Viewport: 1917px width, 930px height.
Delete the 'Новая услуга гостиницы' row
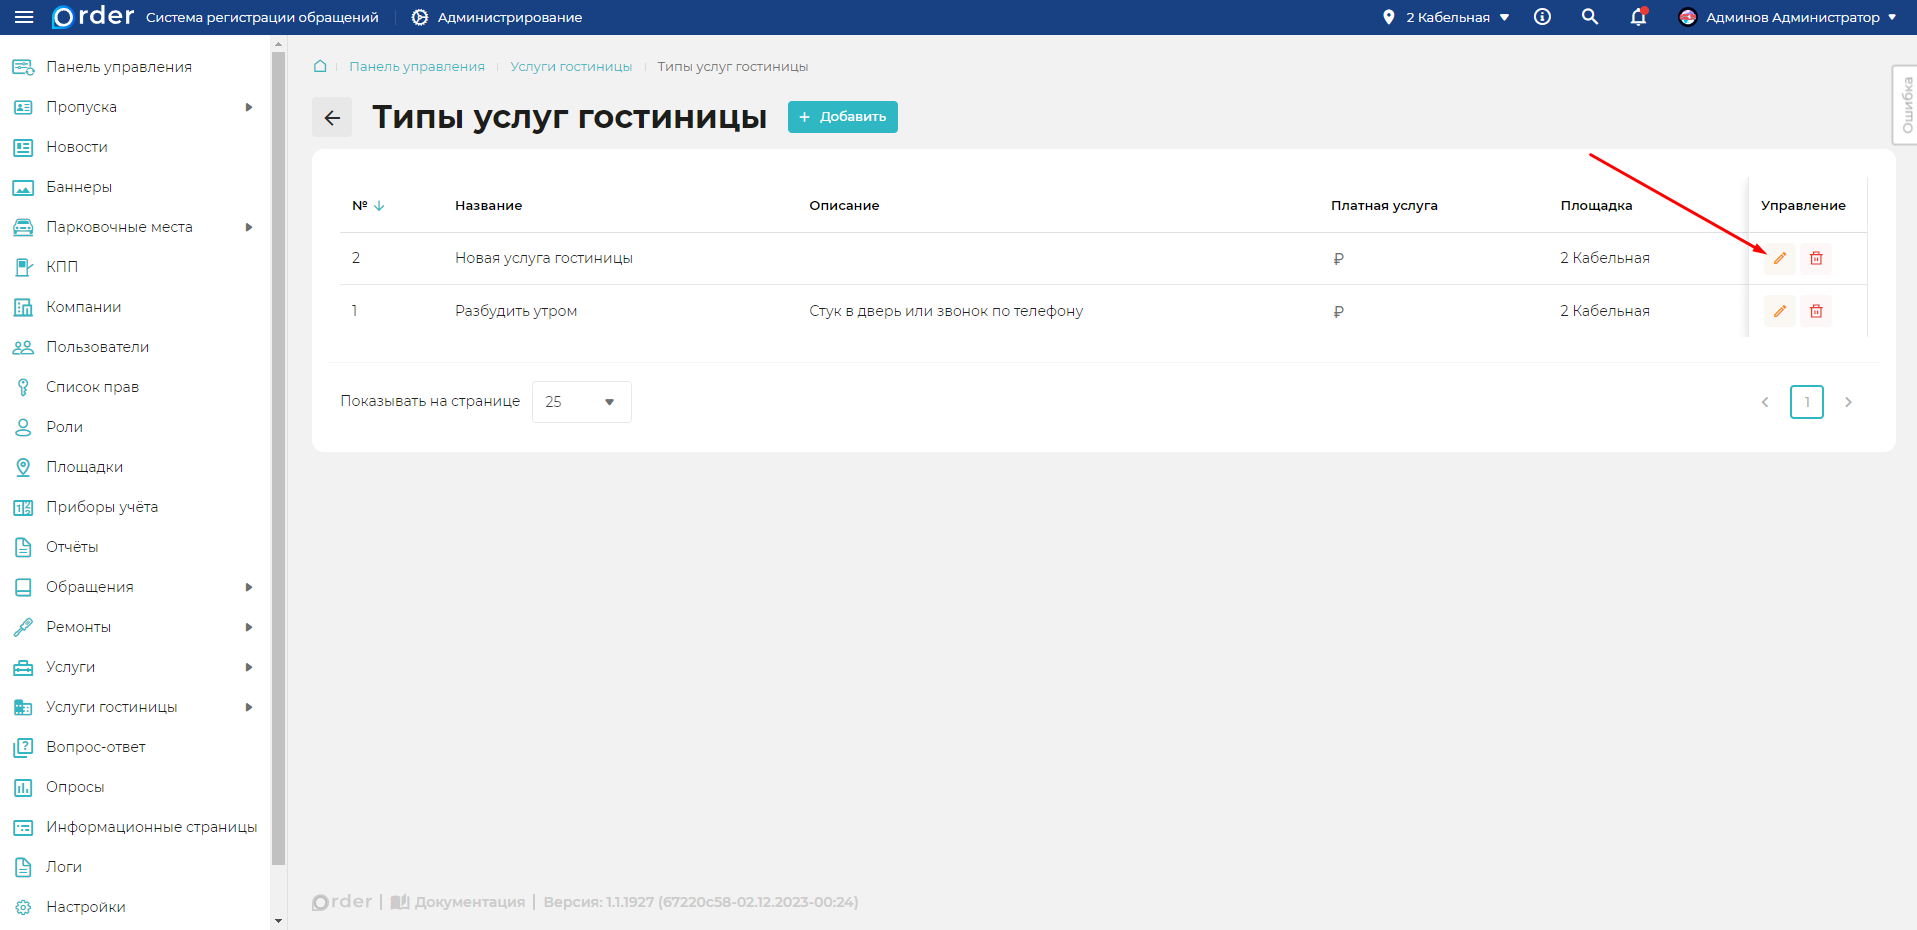[1816, 258]
